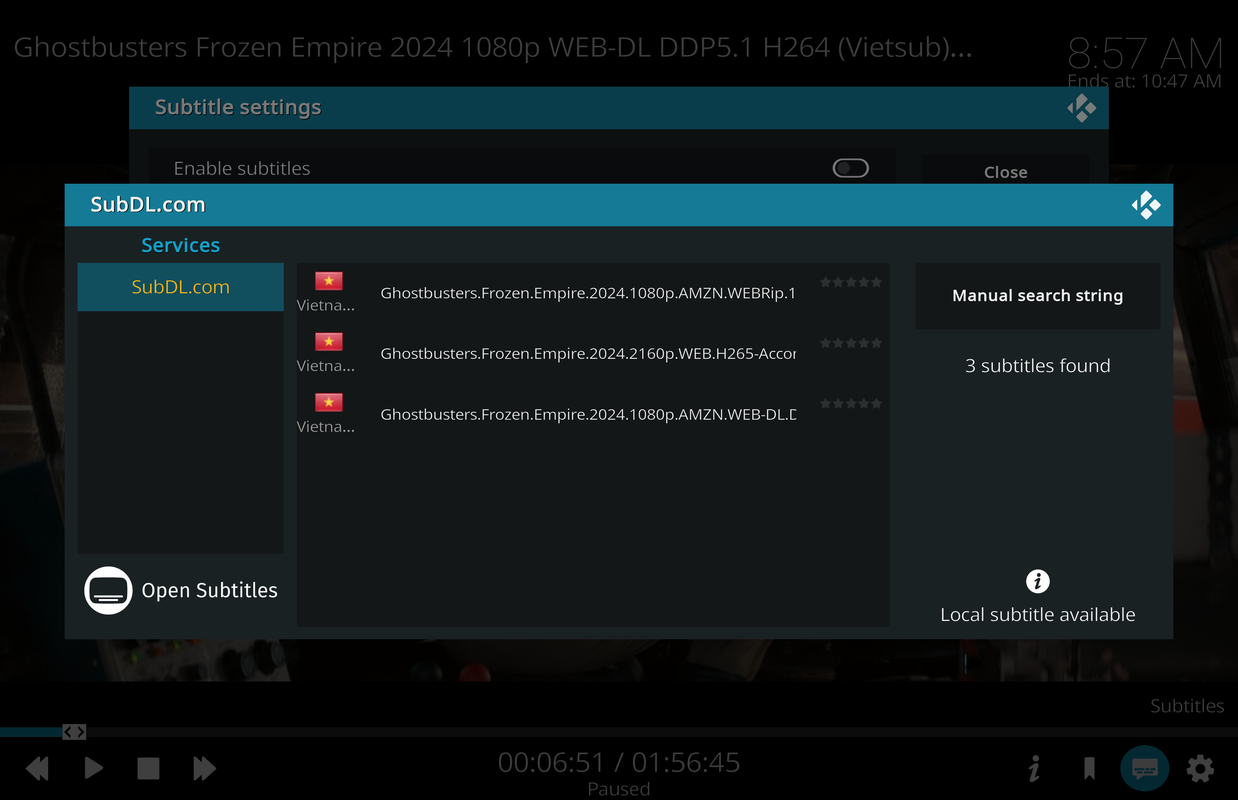Open the bookmarks icon
Viewport: 1238px width, 800px height.
pos(1089,768)
